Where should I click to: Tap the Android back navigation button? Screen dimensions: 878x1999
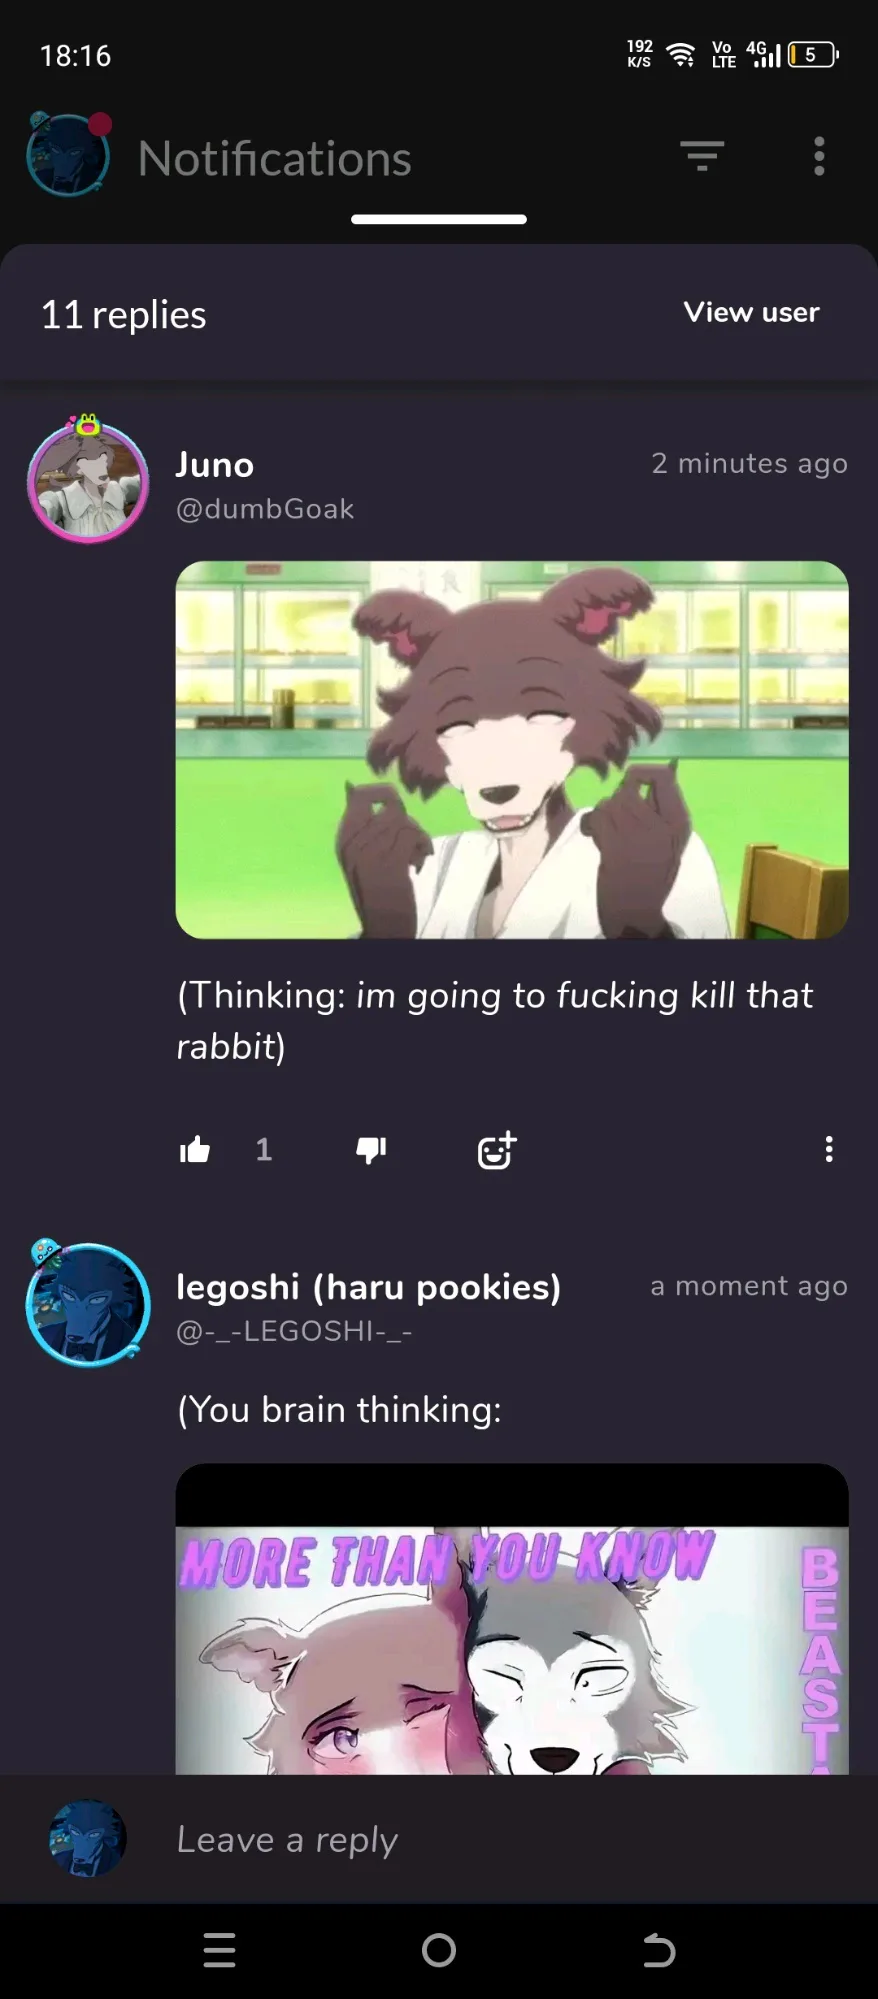tap(658, 1950)
